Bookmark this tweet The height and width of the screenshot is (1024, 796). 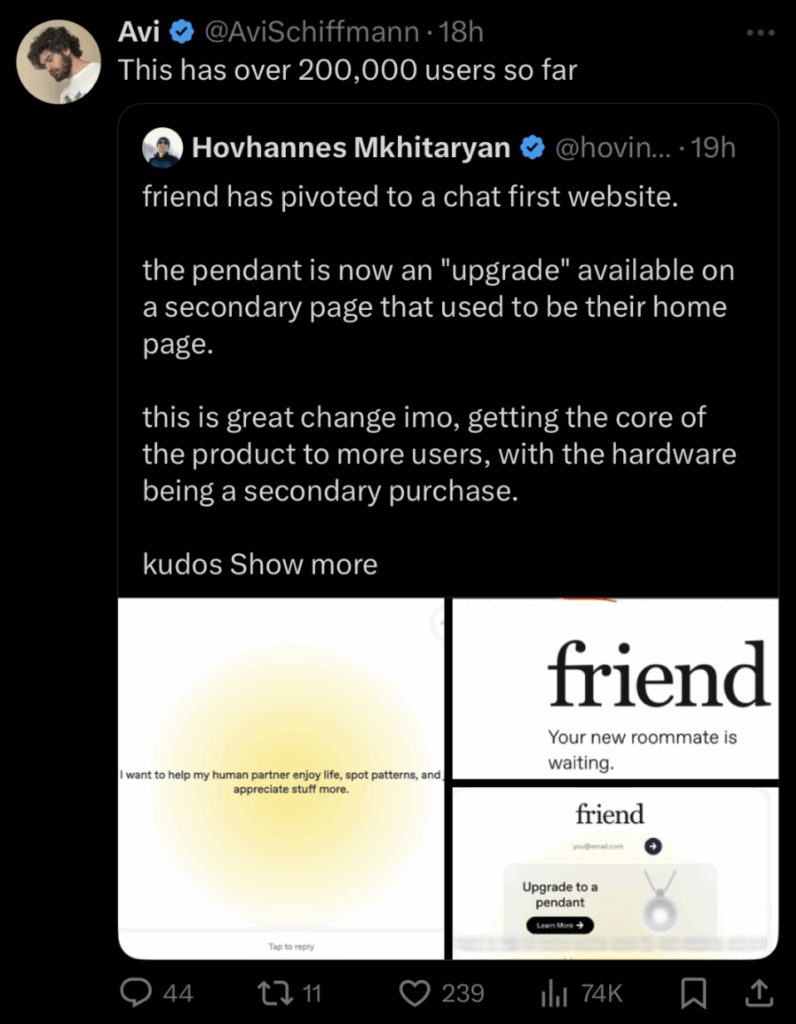(694, 993)
